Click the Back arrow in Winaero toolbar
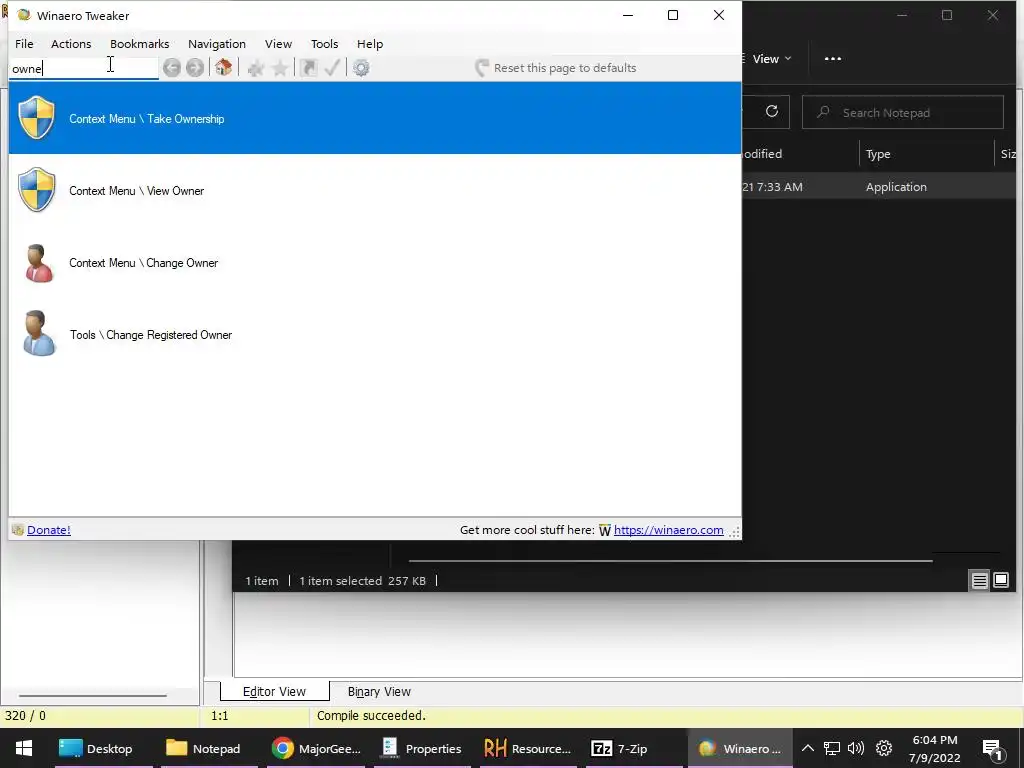Screen dimensions: 1024x768 point(172,67)
